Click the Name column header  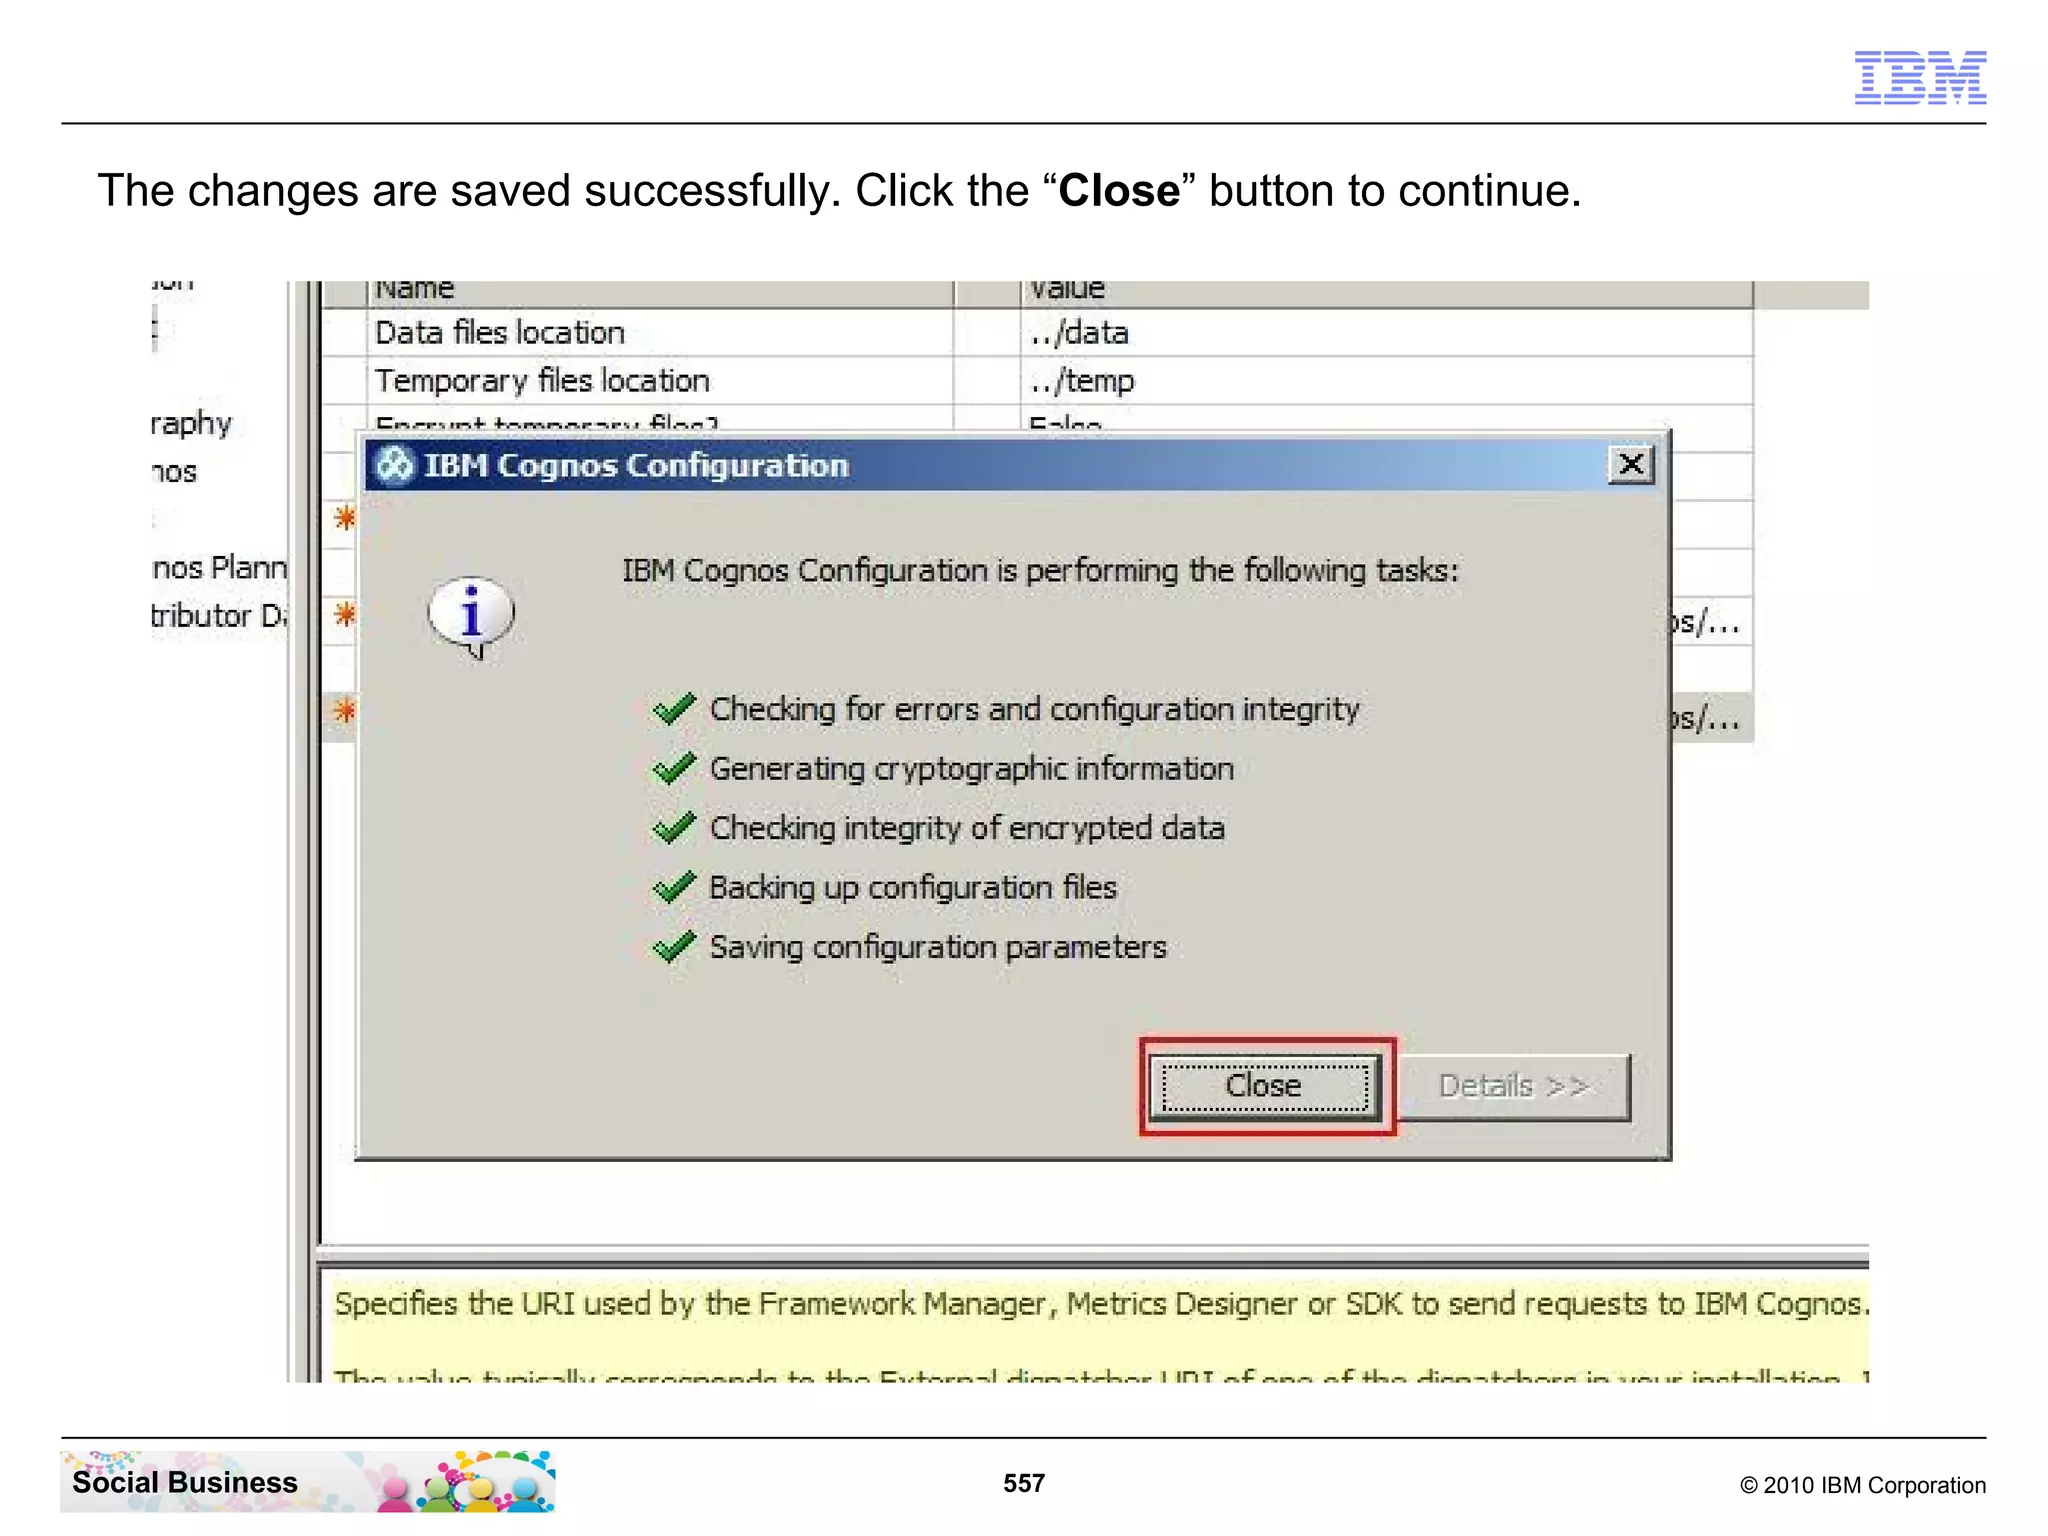pyautogui.click(x=660, y=291)
